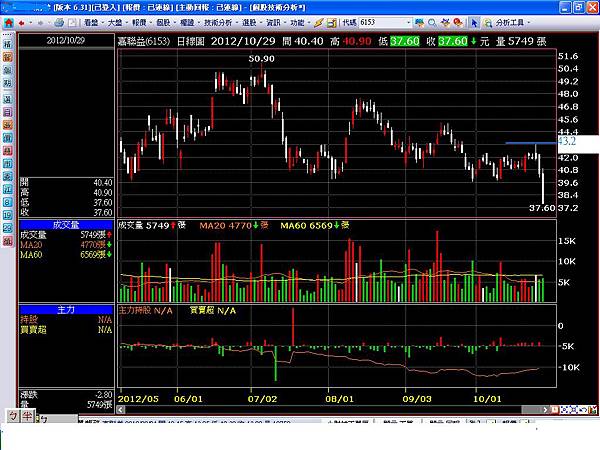The image size is (600, 450).
Task: Click the 期 sidebar icon
Action: click(x=8, y=83)
